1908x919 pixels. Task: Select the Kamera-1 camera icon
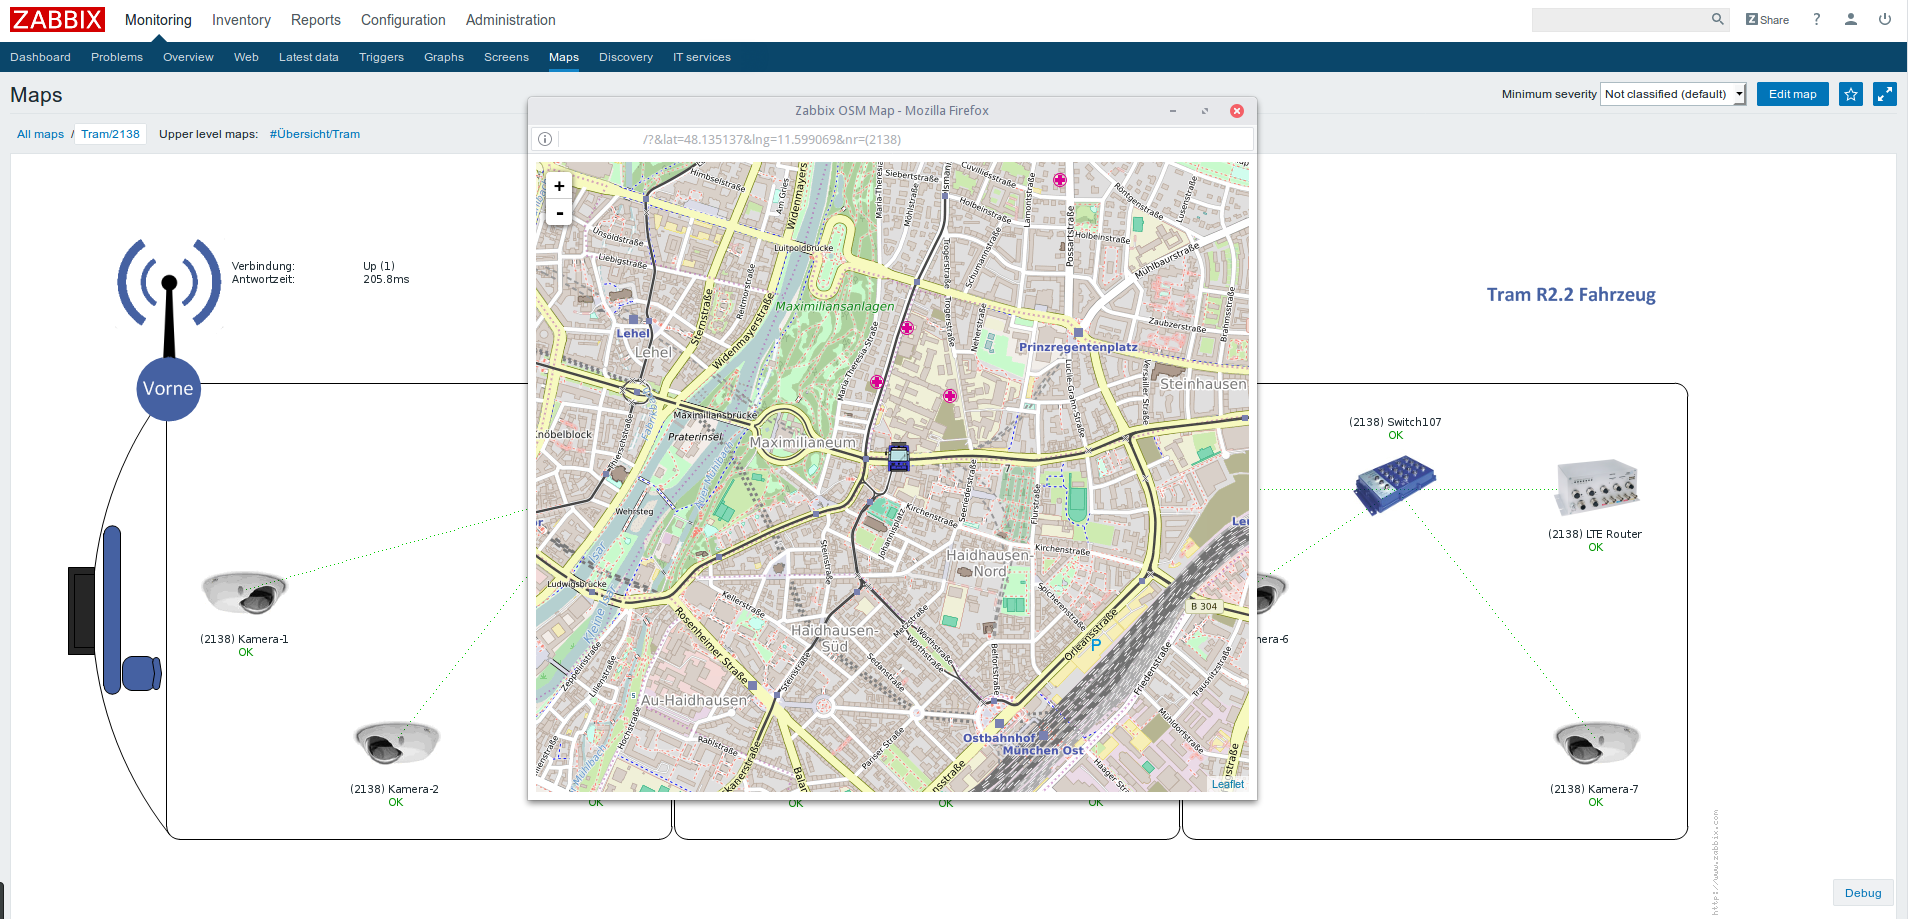pos(244,593)
